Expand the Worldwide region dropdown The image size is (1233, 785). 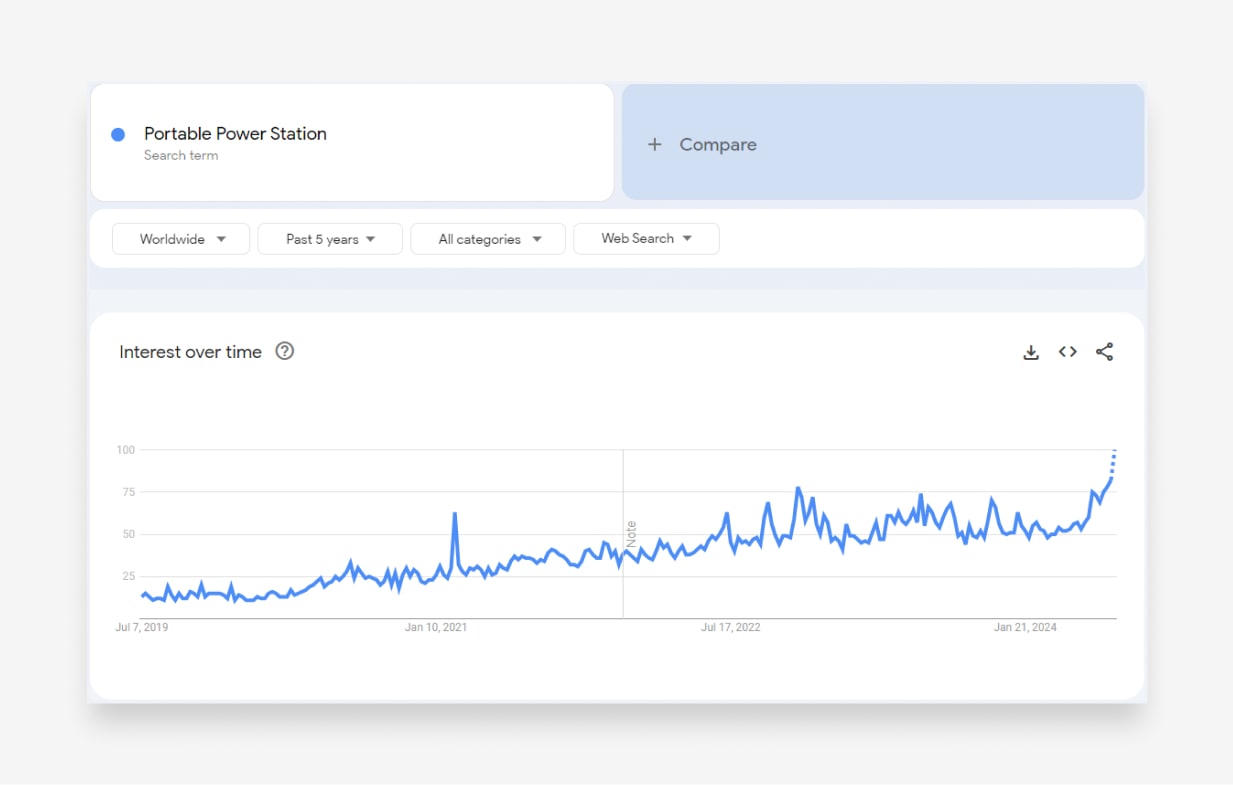point(181,239)
